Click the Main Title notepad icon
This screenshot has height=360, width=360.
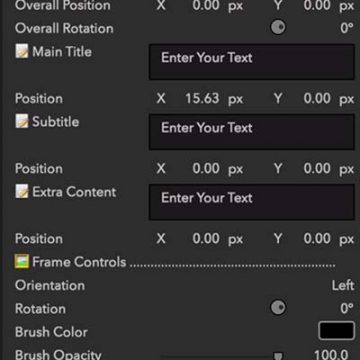[22, 52]
